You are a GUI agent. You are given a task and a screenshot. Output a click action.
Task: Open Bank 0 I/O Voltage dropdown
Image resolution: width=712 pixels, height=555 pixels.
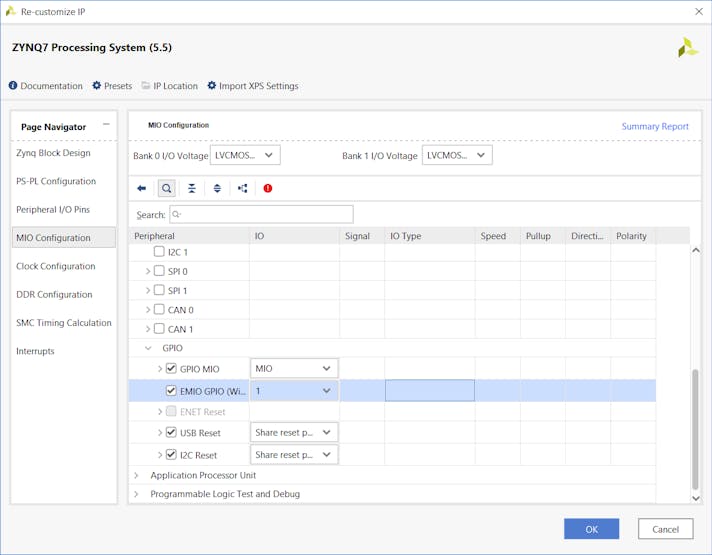point(245,155)
